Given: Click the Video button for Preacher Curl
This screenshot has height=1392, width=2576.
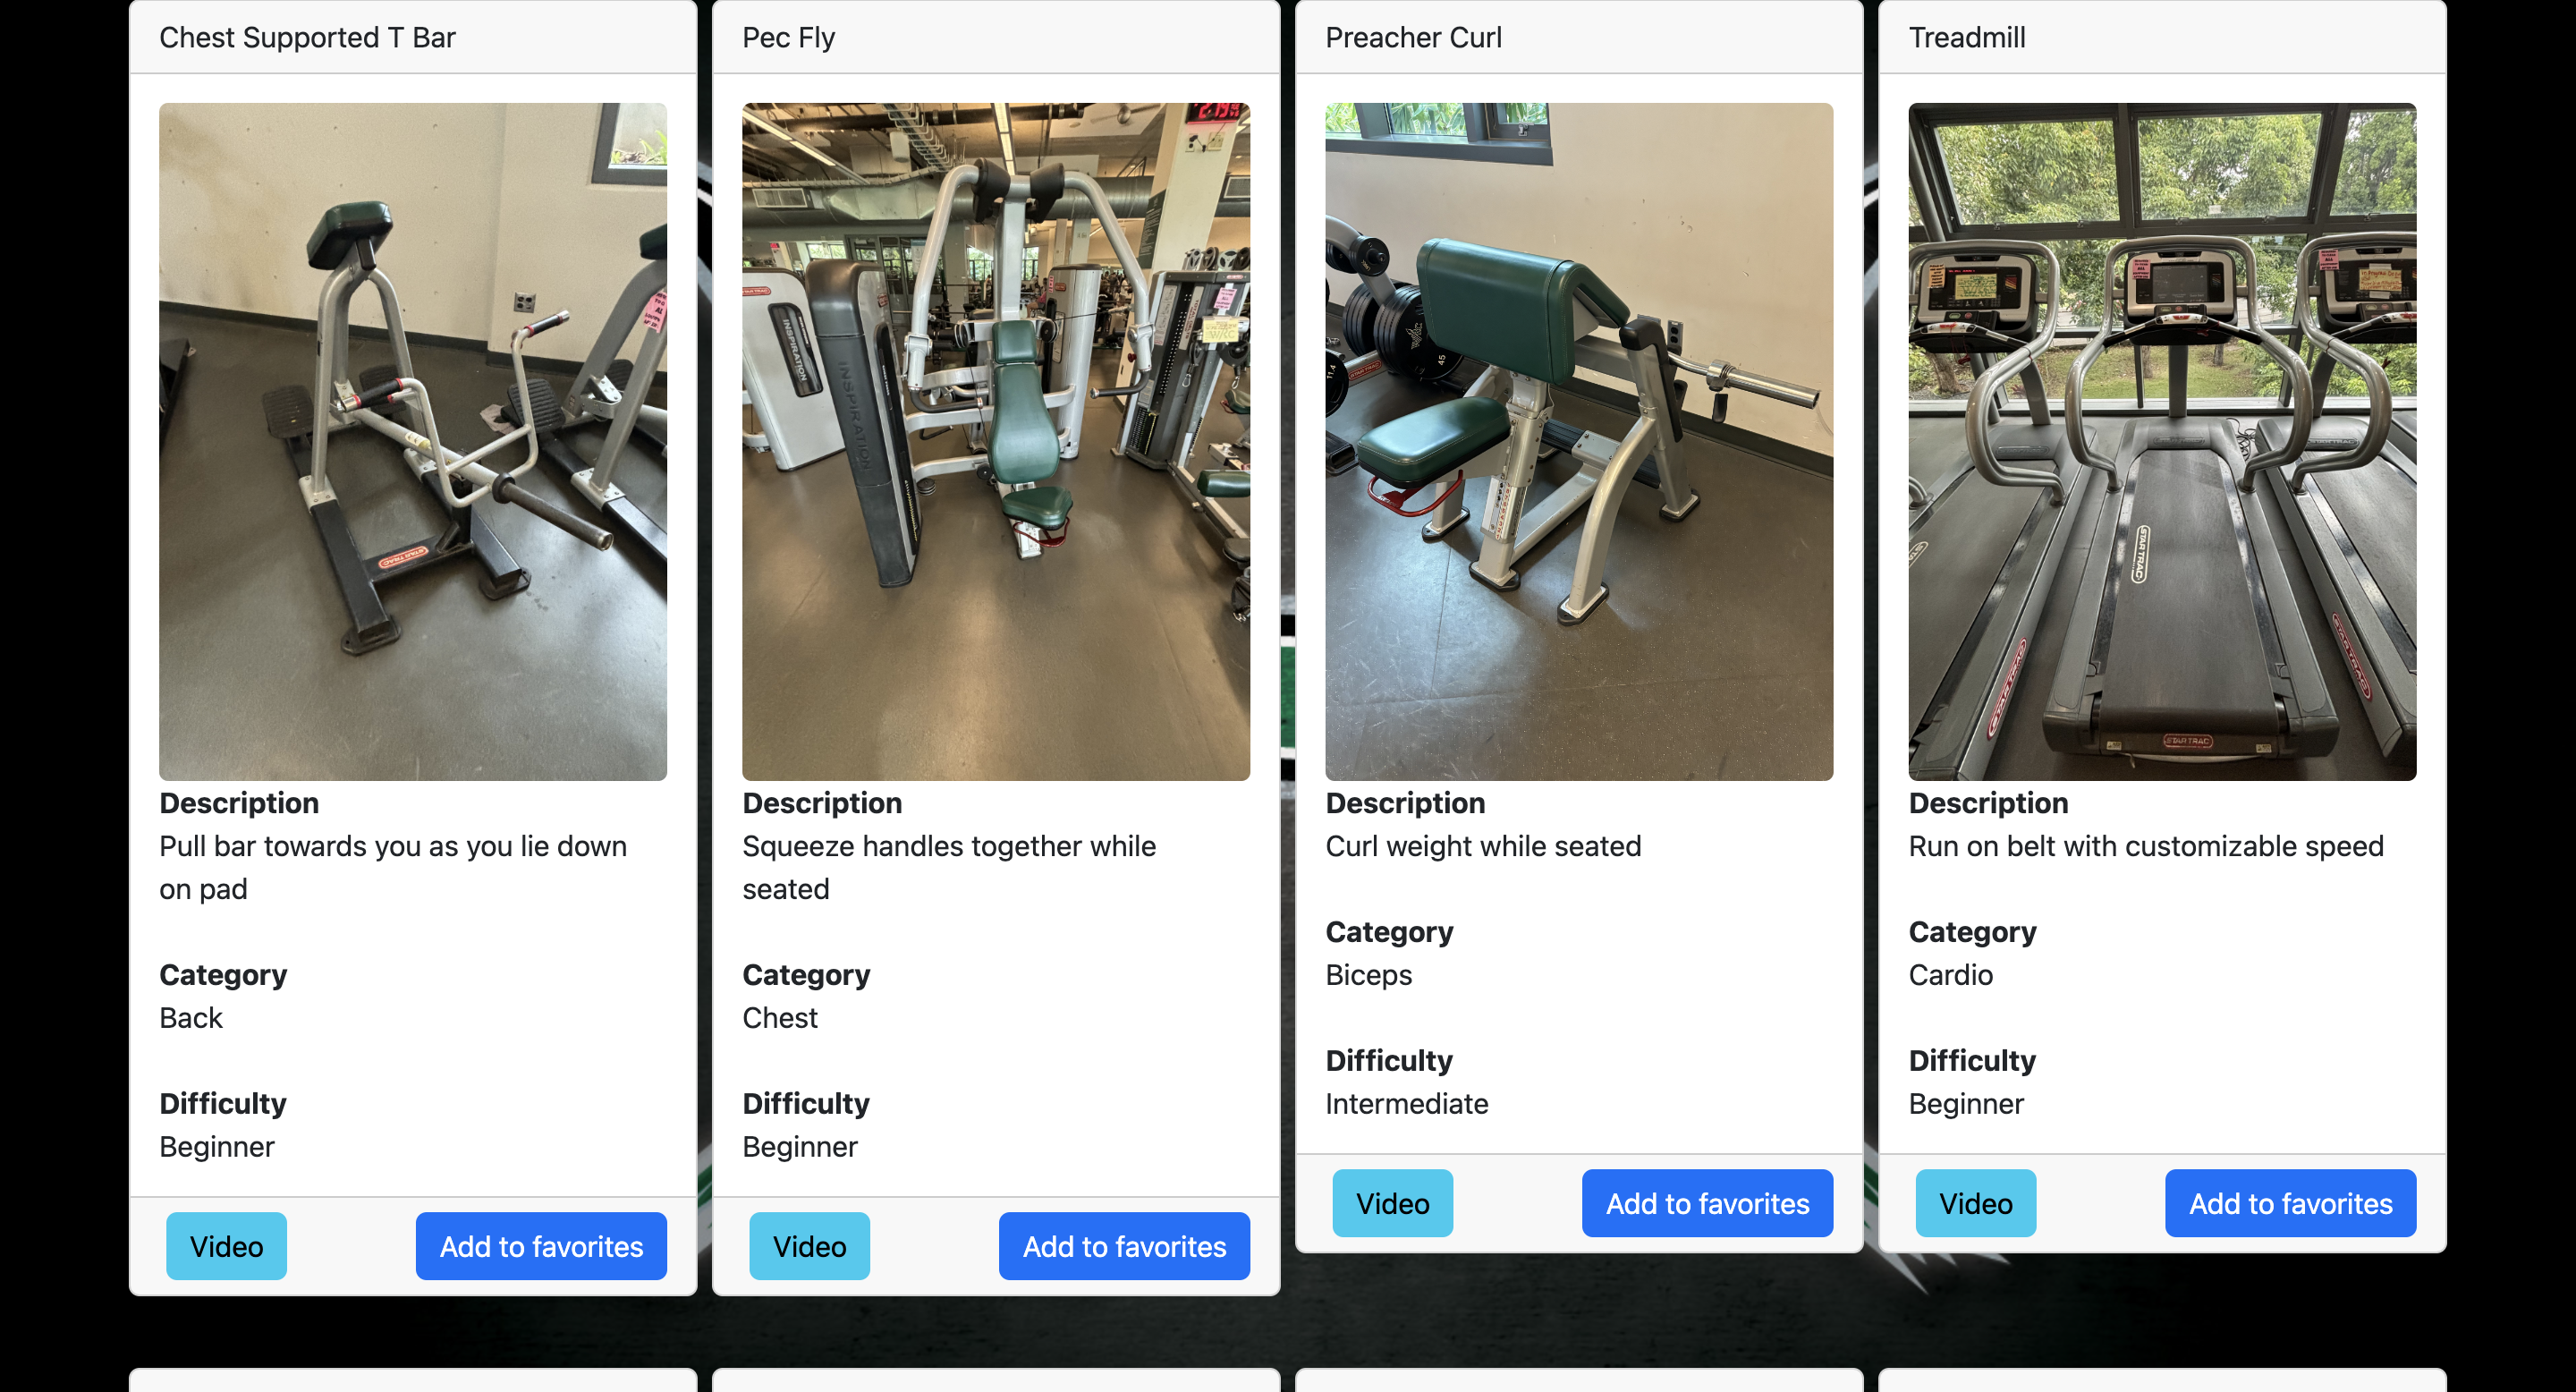Looking at the screenshot, I should [x=1390, y=1203].
